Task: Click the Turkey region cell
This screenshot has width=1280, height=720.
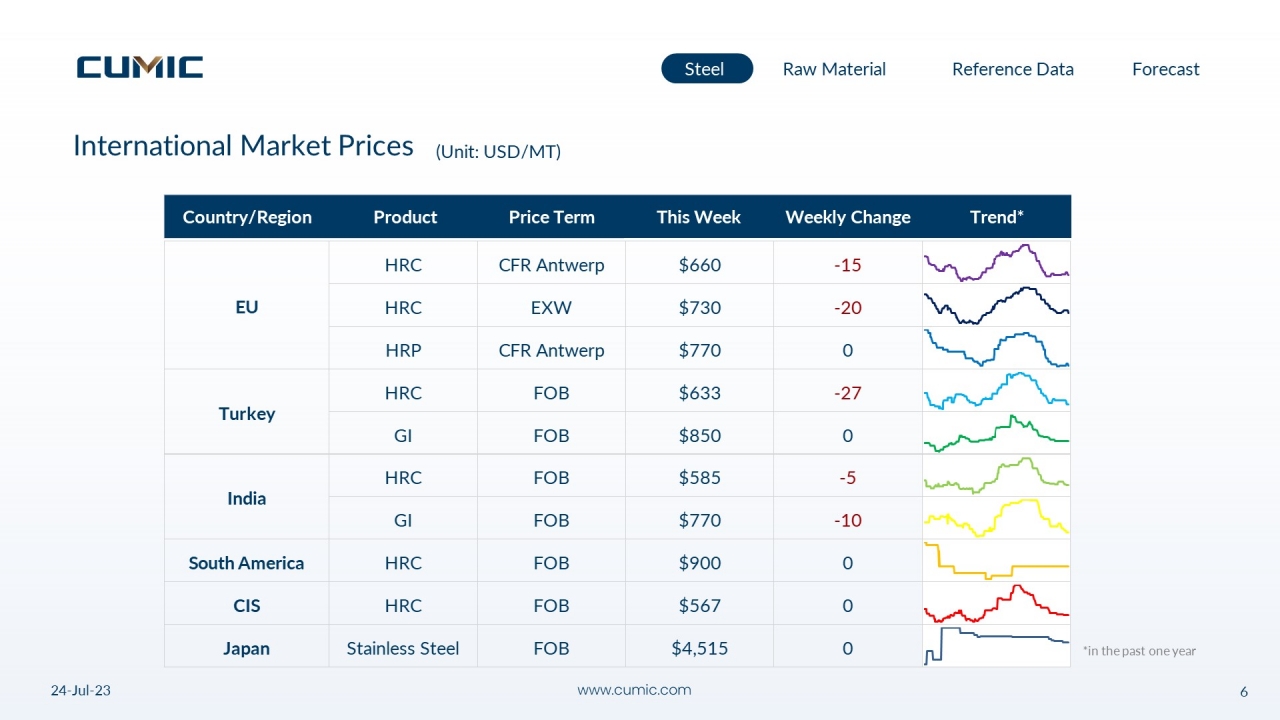Action: pyautogui.click(x=246, y=413)
